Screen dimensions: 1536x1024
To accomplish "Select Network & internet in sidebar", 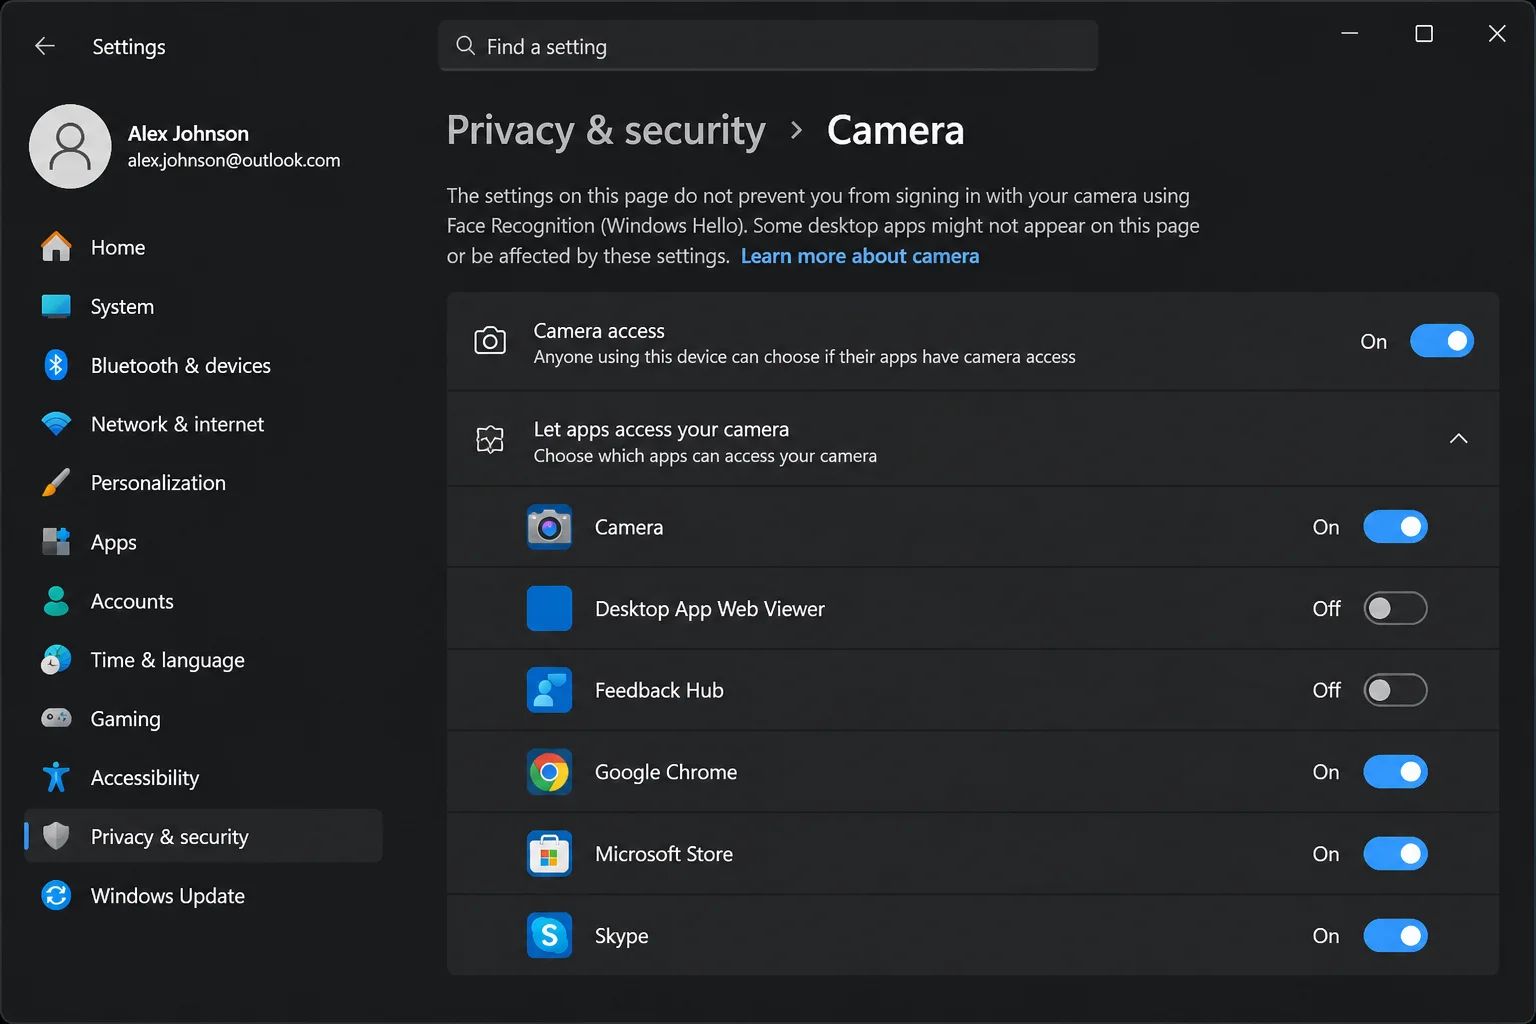I will coord(203,424).
